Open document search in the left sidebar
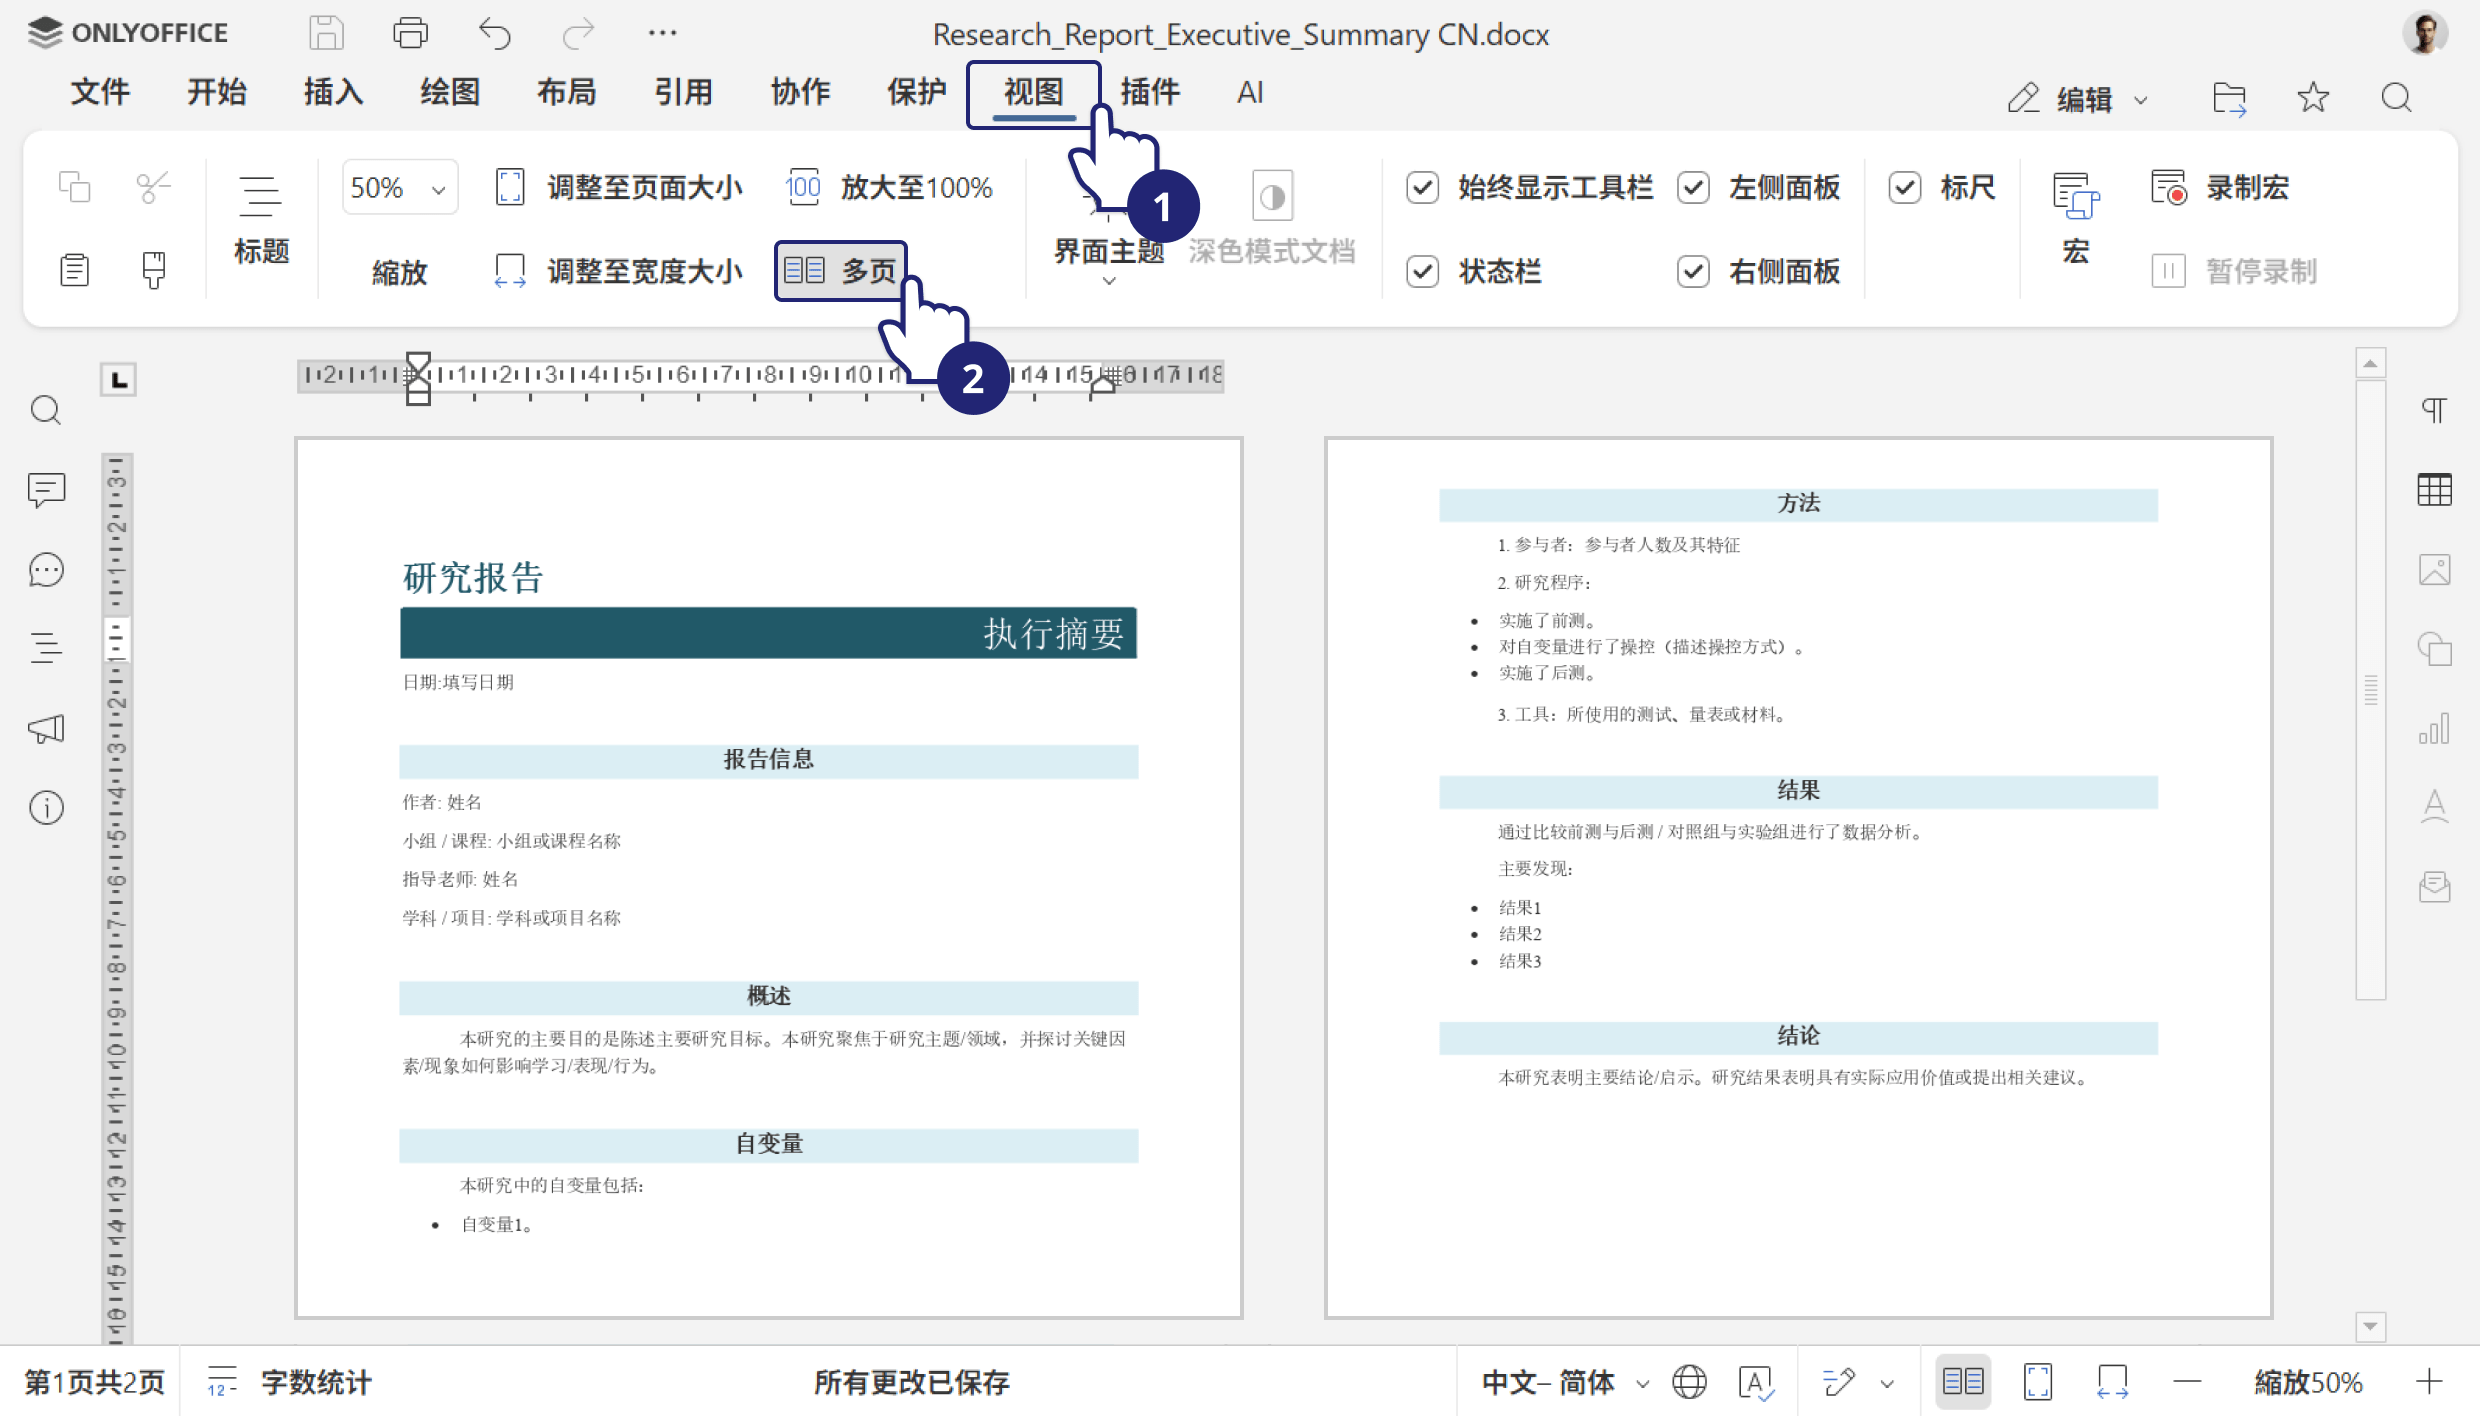The image size is (2480, 1416). click(46, 410)
